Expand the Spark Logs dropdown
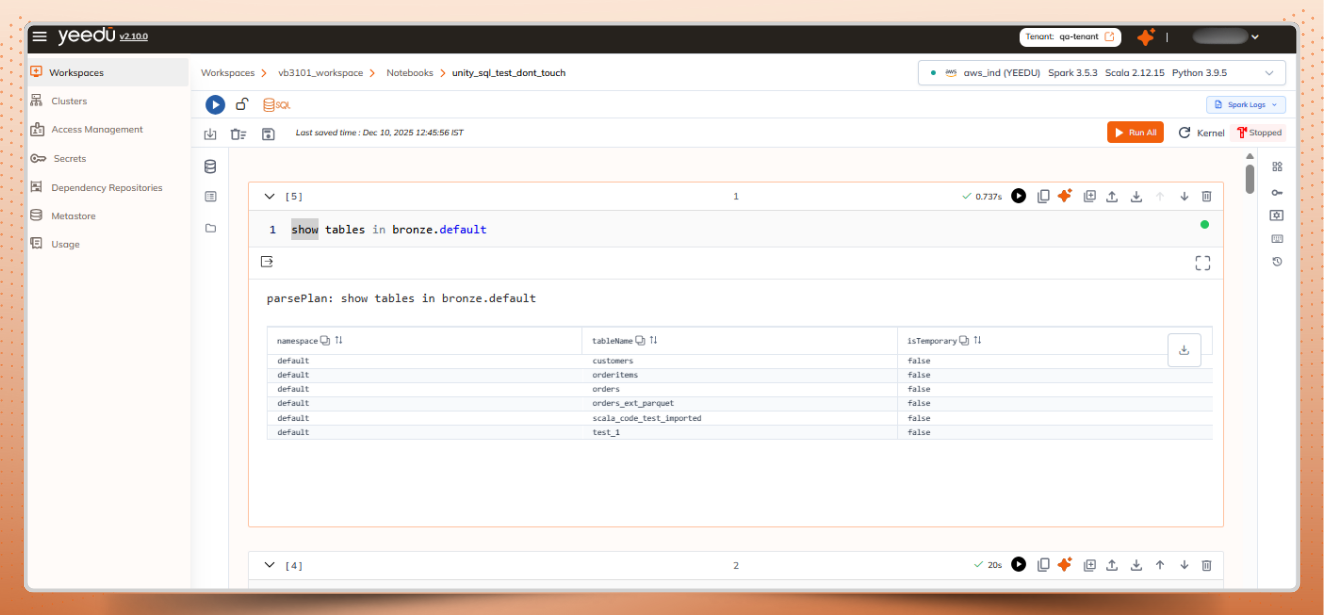Screen dimensions: 1324x615 coord(1245,104)
